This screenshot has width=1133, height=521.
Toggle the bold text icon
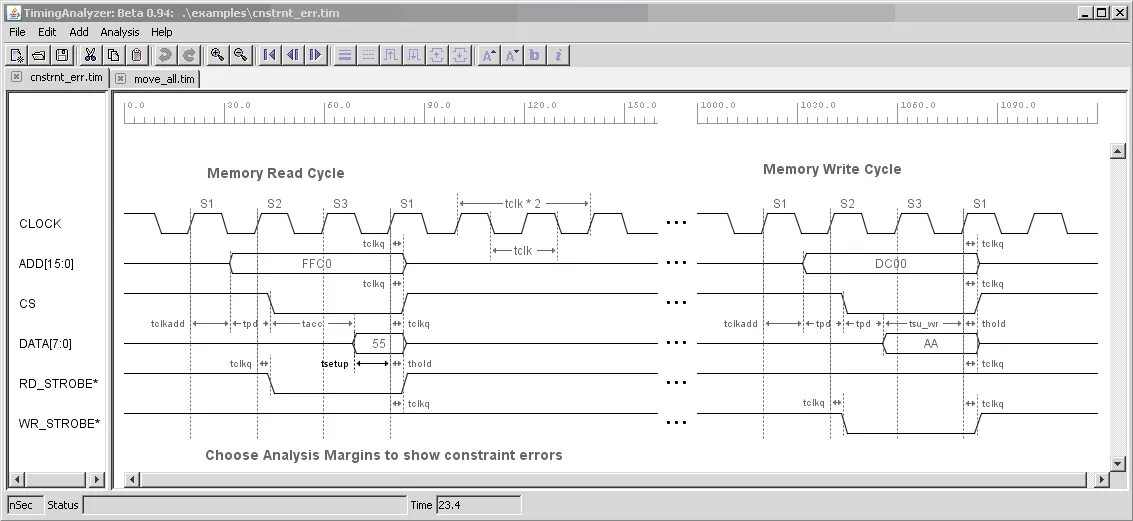click(535, 55)
